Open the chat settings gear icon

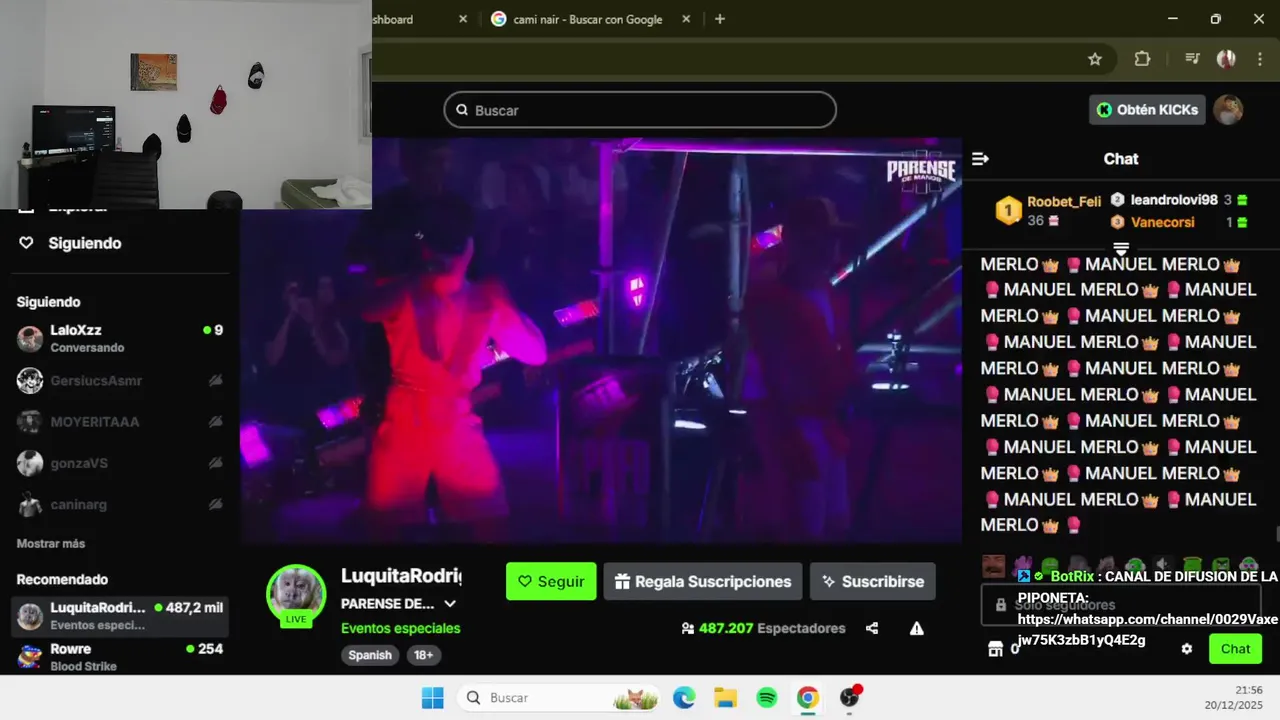pyautogui.click(x=1187, y=649)
